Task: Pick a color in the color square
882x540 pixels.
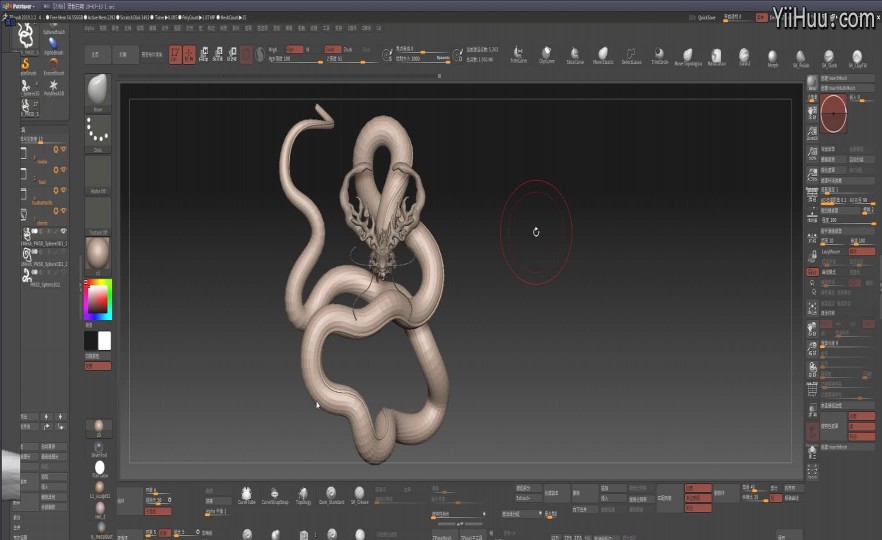Action: [97, 299]
